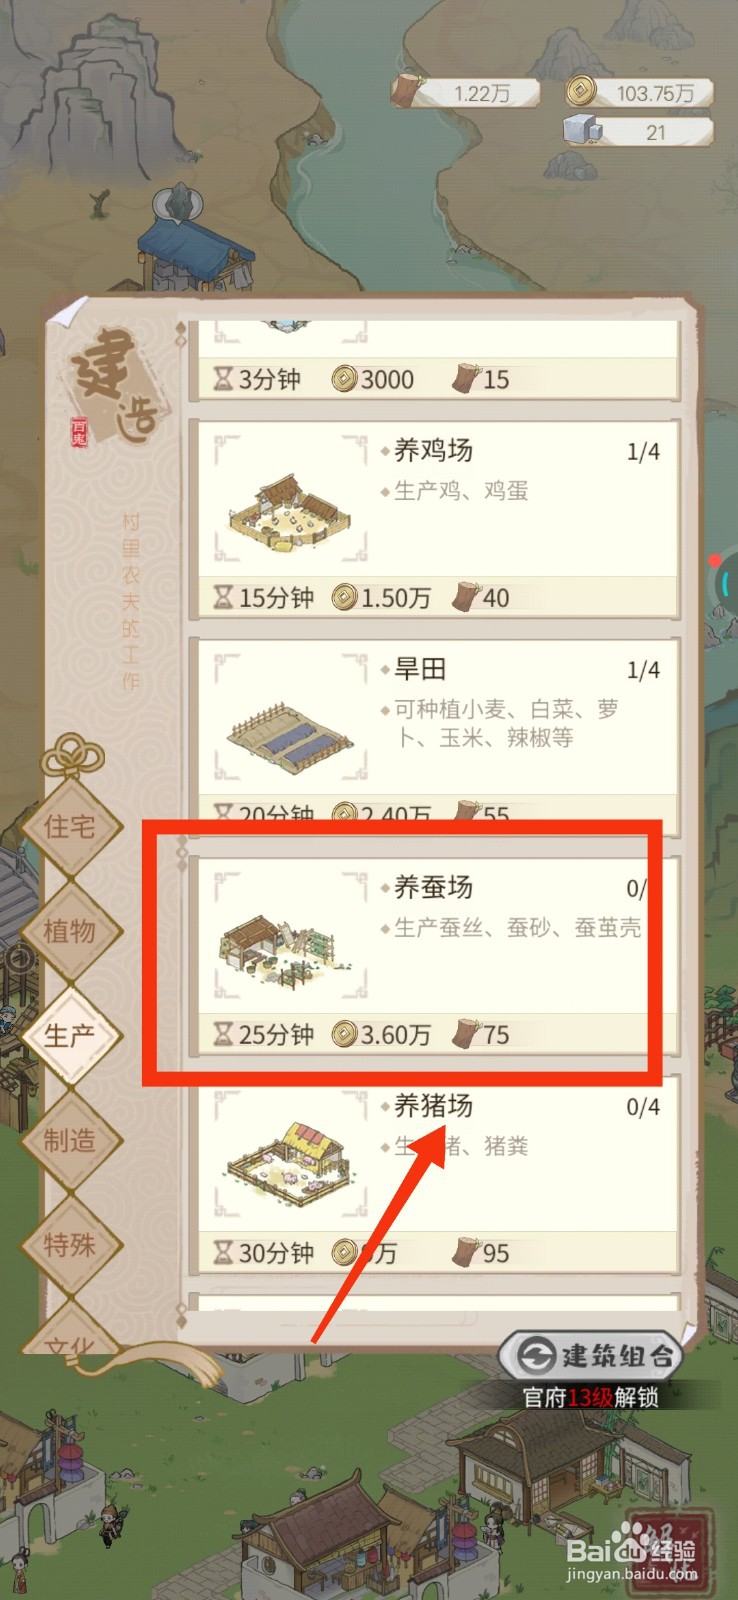738x1600 pixels.
Task: Open the 住宅 category tab
Action: [70, 827]
